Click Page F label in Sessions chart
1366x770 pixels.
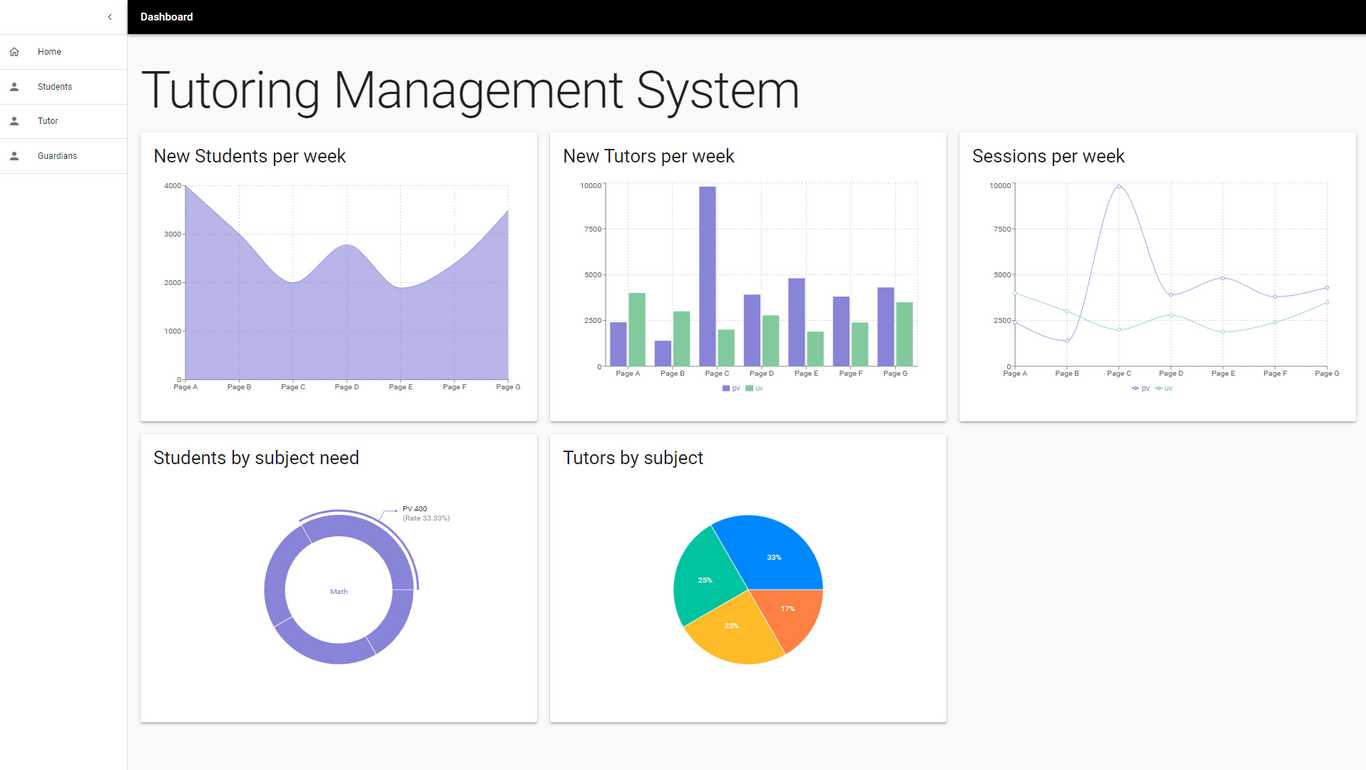pyautogui.click(x=1275, y=374)
